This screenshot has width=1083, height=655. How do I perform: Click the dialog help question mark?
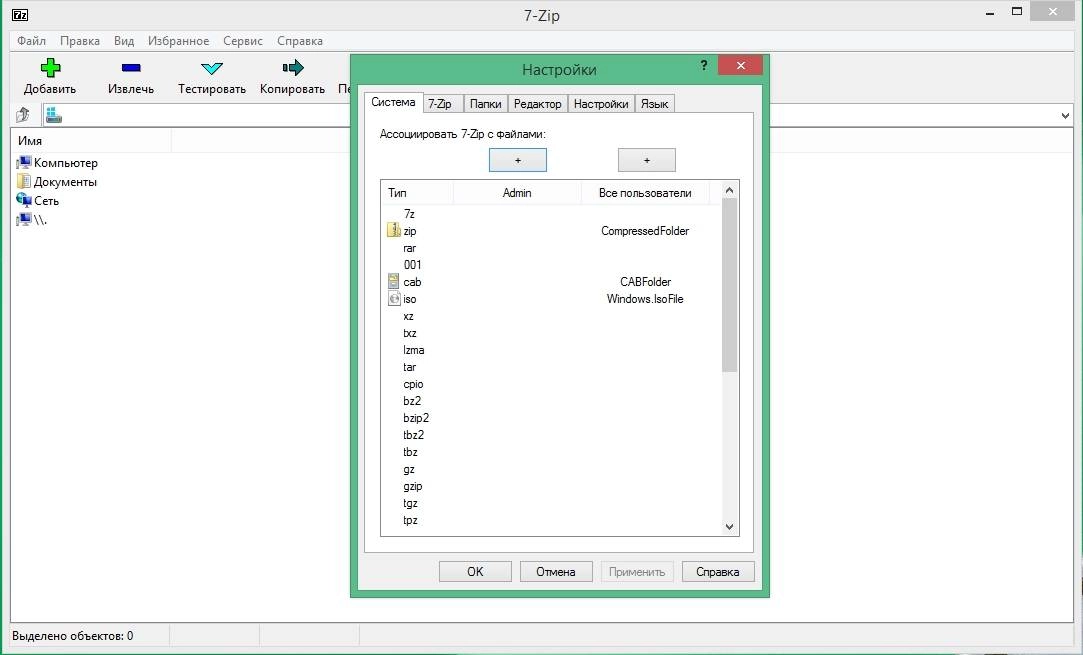click(x=704, y=66)
